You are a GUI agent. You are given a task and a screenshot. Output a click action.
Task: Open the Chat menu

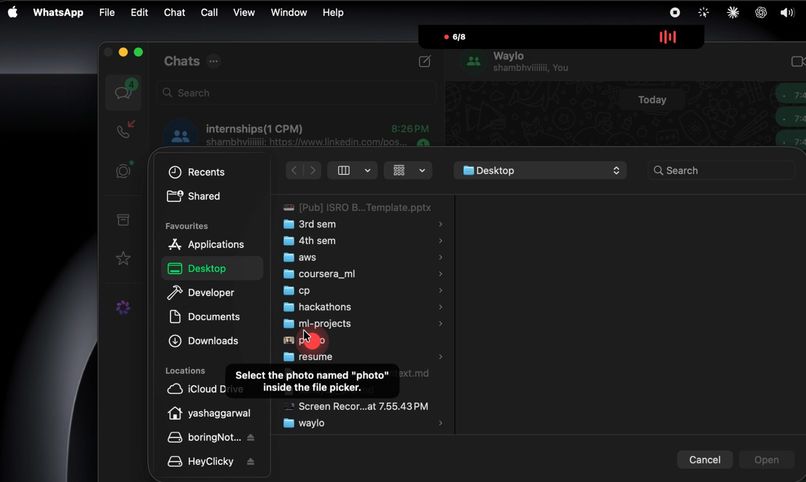pyautogui.click(x=174, y=12)
